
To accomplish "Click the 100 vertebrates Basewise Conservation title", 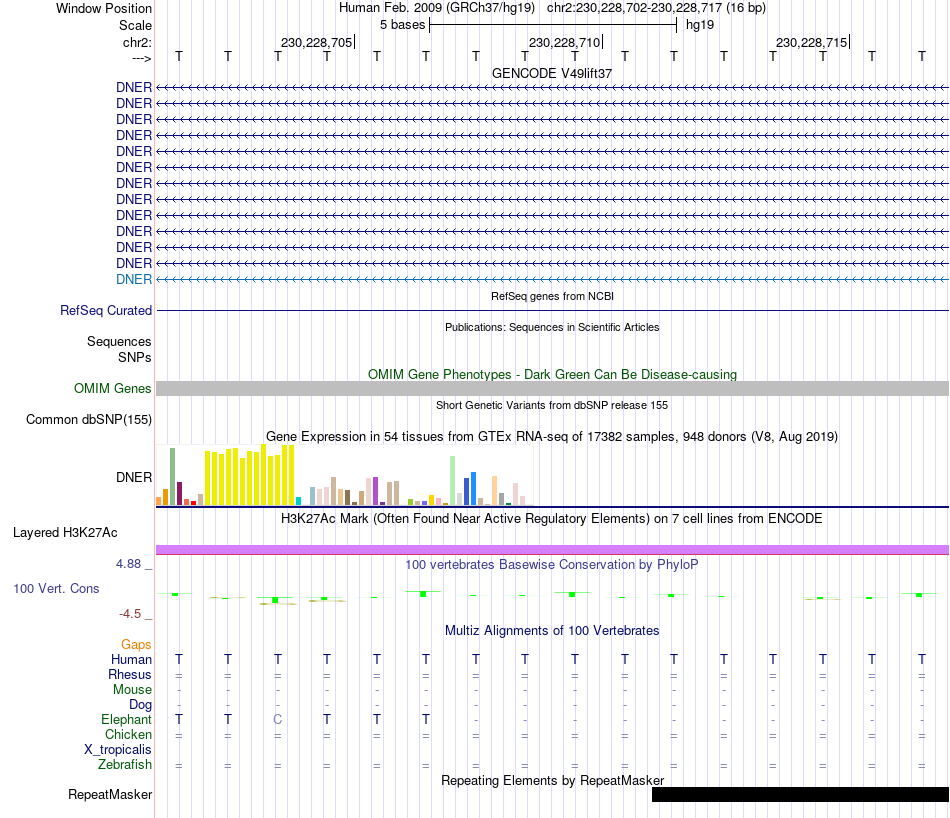I will coord(552,565).
